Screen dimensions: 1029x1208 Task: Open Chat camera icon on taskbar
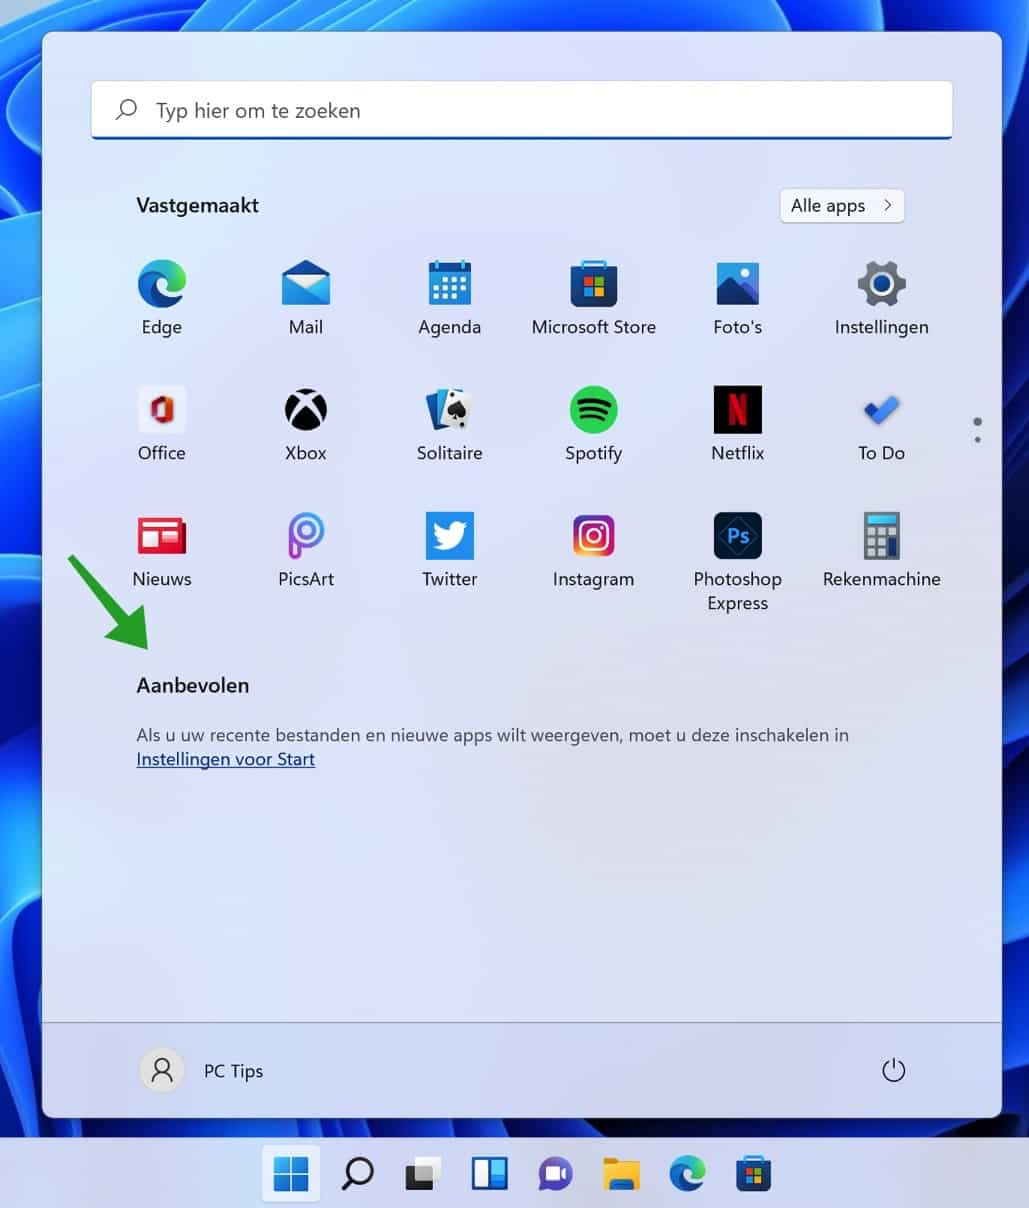(x=555, y=1174)
